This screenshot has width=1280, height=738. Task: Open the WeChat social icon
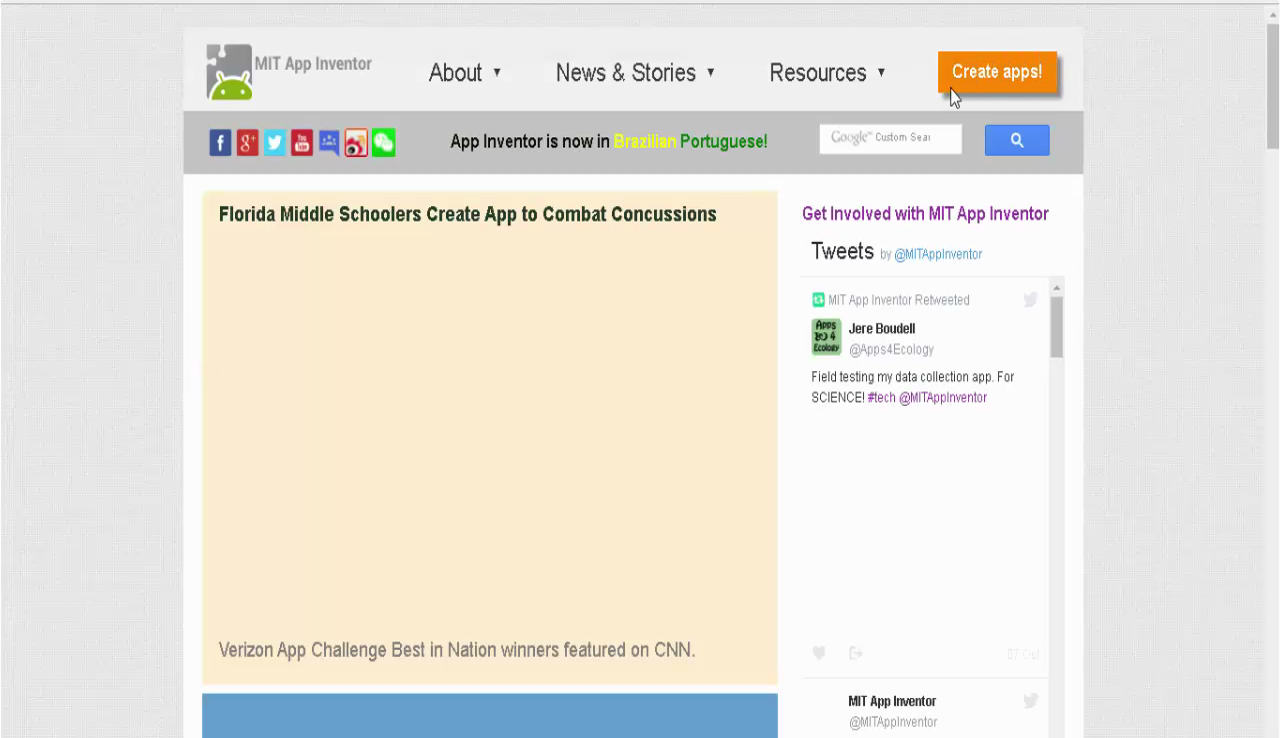pos(383,143)
